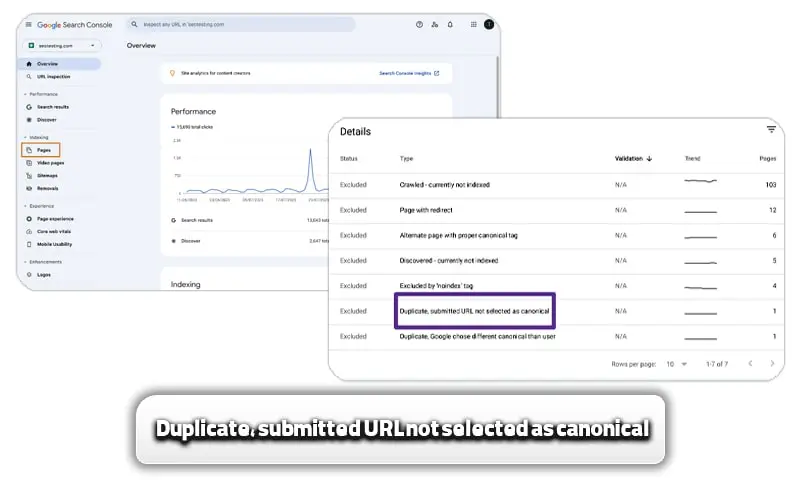Open Page with redirect row
The image size is (800, 480).
pyautogui.click(x=557, y=210)
